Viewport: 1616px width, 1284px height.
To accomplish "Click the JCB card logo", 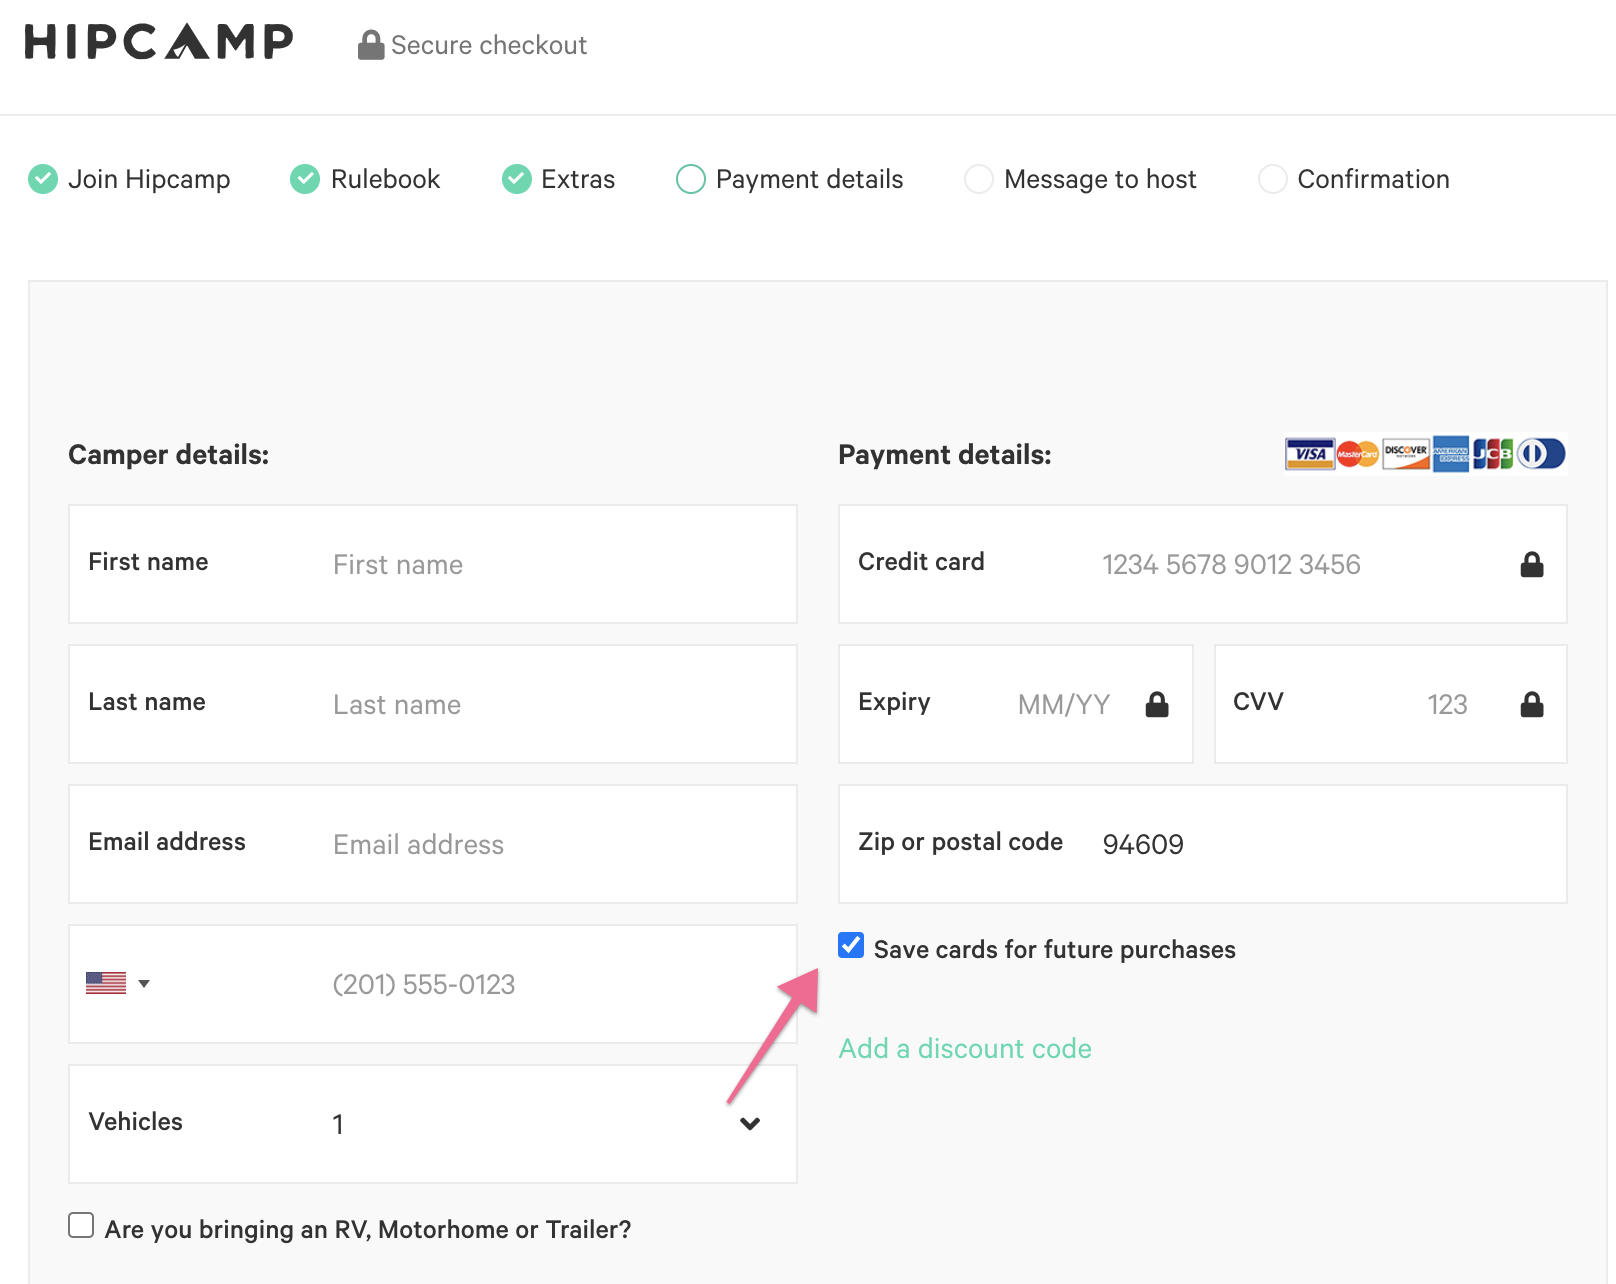I will pyautogui.click(x=1493, y=454).
